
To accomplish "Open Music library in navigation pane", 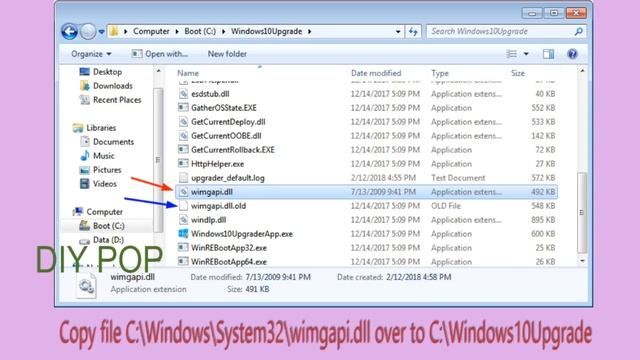I will coord(97,156).
